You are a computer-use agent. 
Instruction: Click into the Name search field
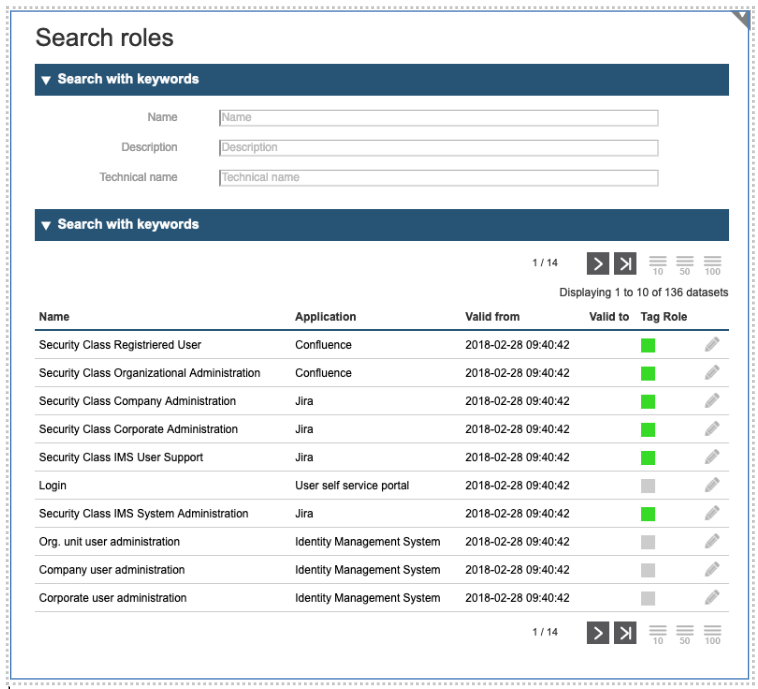[438, 117]
